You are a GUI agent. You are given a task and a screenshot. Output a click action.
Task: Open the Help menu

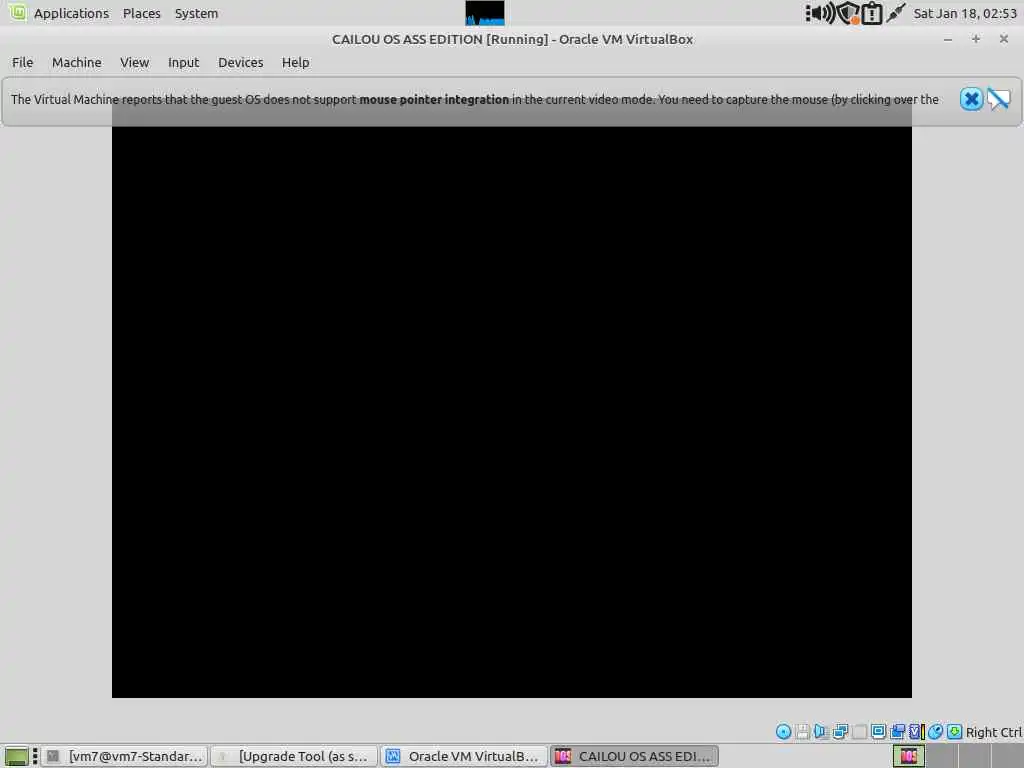coord(295,63)
